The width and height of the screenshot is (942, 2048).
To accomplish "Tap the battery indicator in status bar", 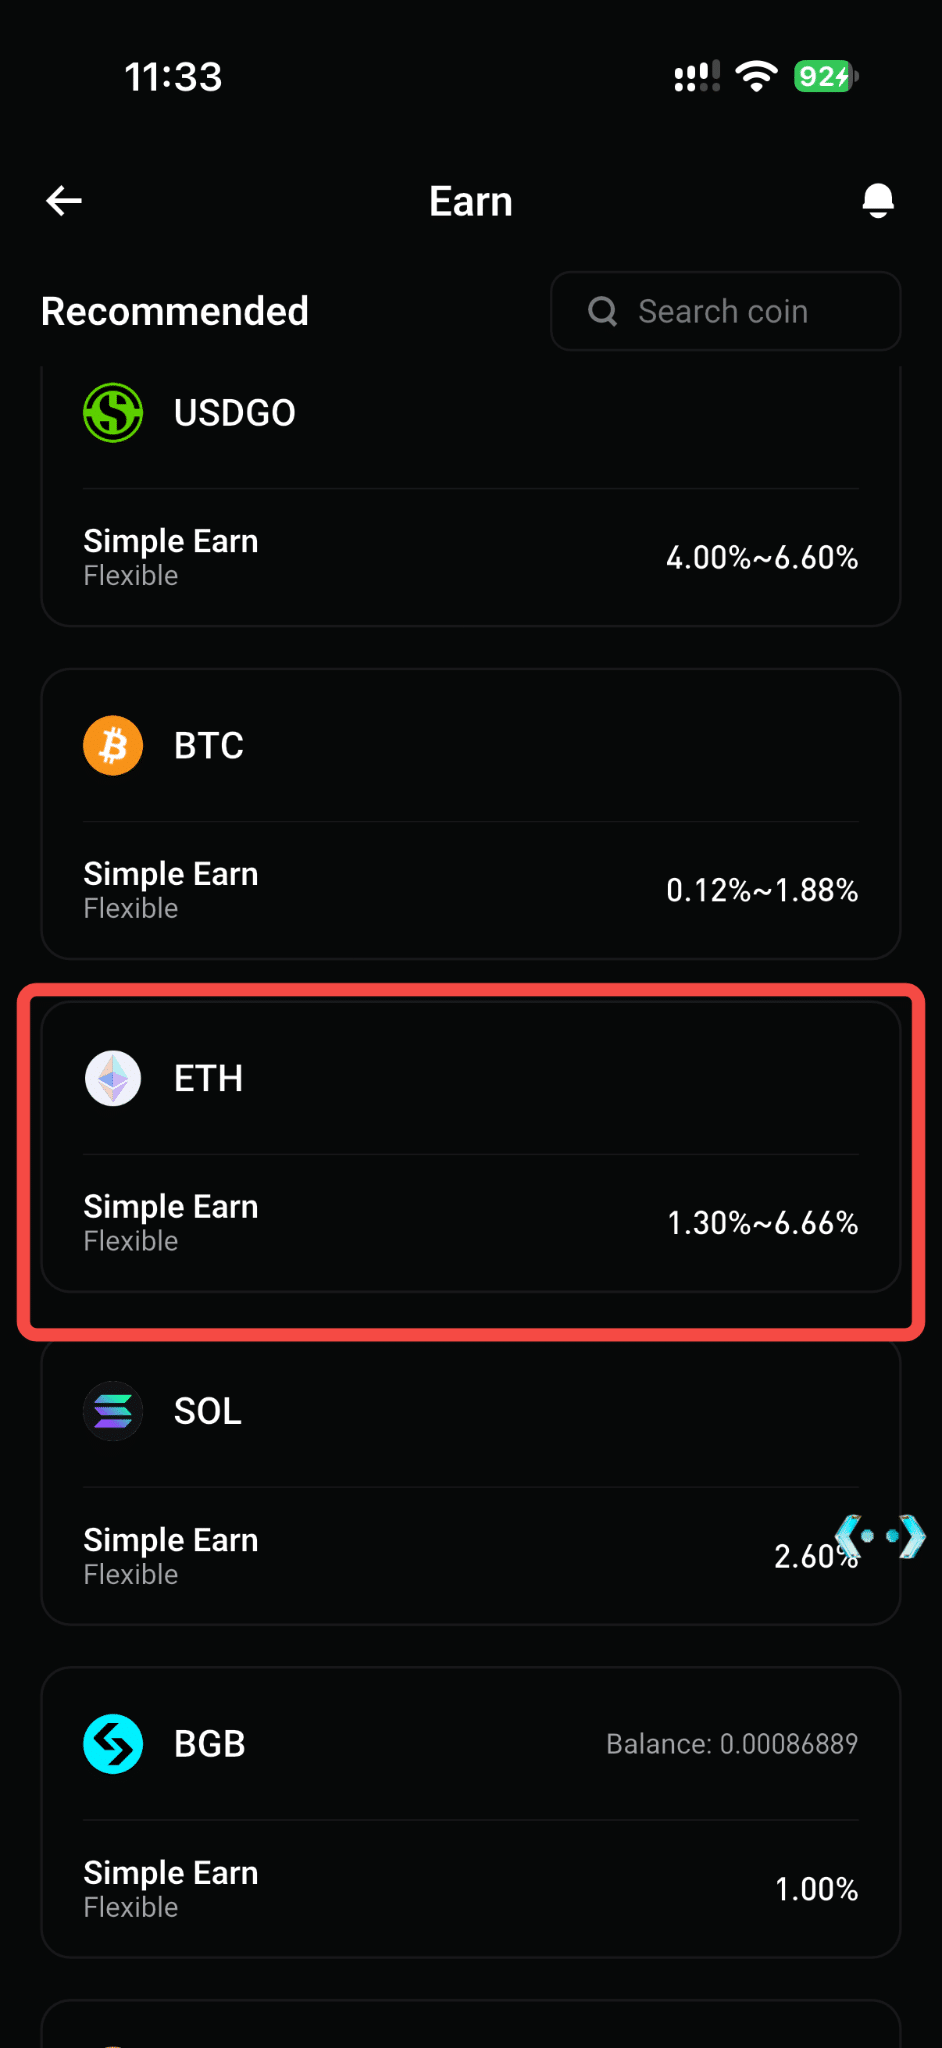I will click(x=826, y=76).
